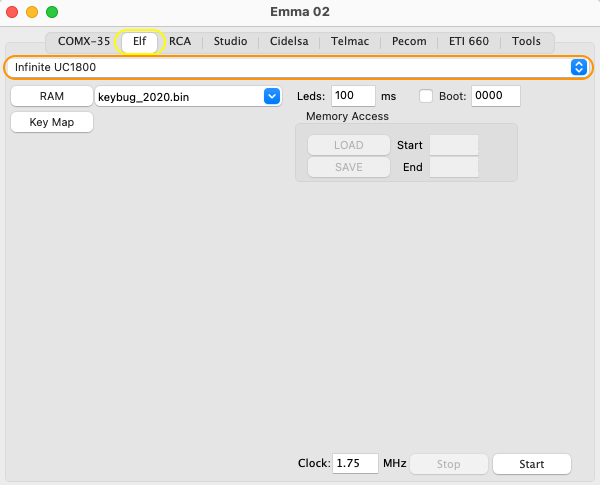Click the RAM button

pos(52,96)
